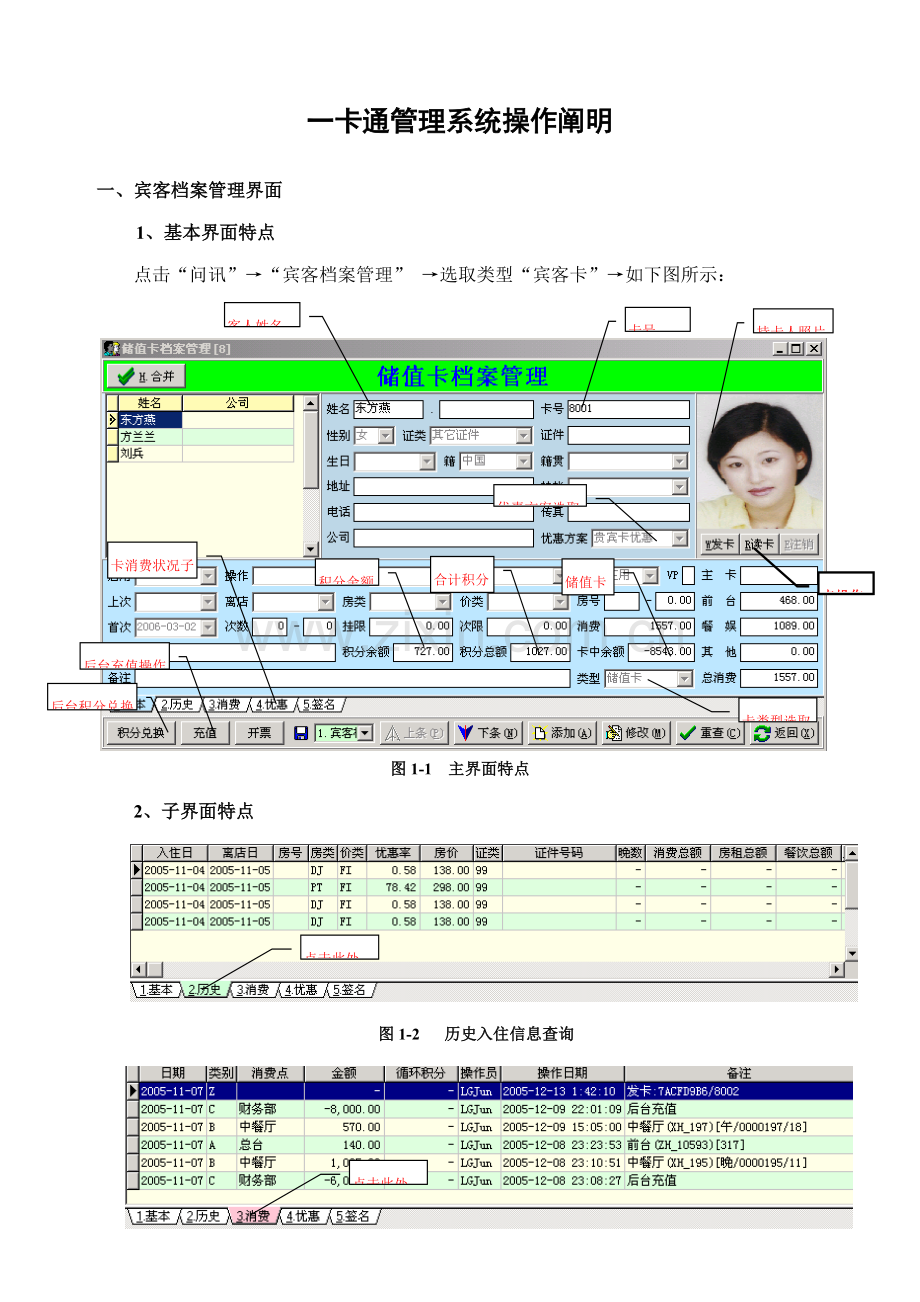Image resolution: width=920 pixels, height=1302 pixels.
Task: Open the 籍贯 dropdown
Action: tap(680, 462)
